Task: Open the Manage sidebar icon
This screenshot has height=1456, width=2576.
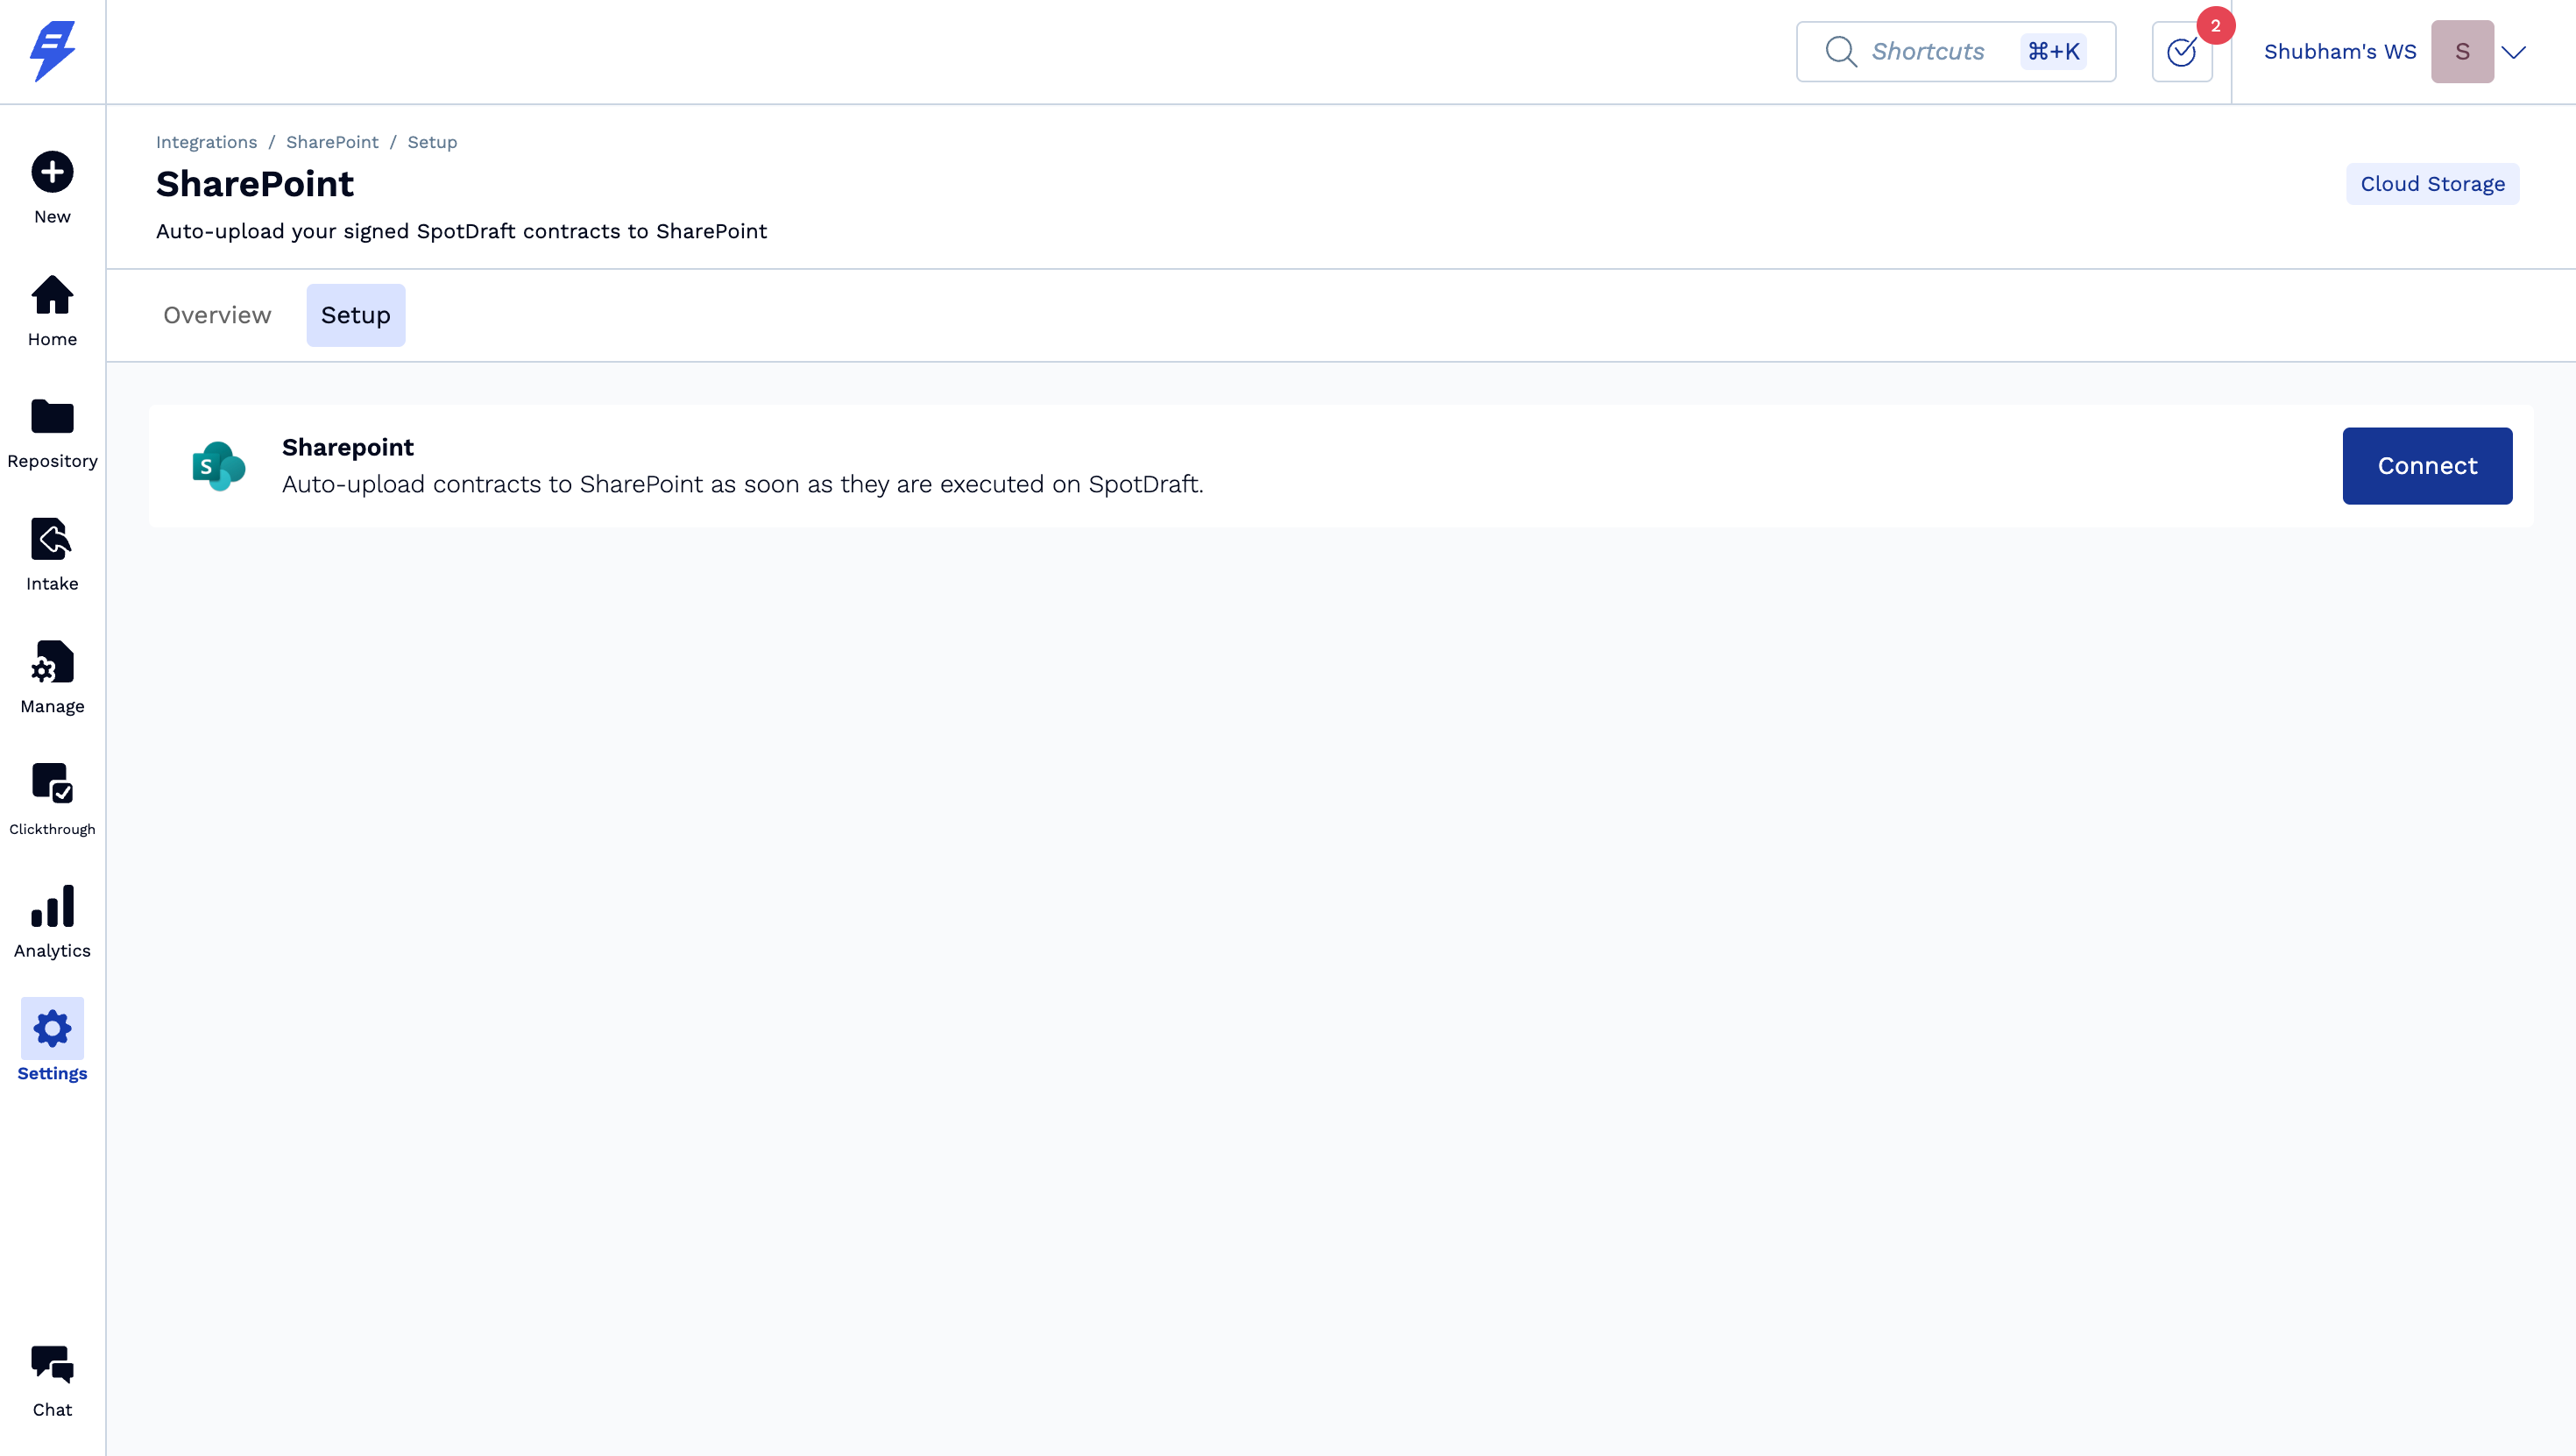Action: (52, 662)
